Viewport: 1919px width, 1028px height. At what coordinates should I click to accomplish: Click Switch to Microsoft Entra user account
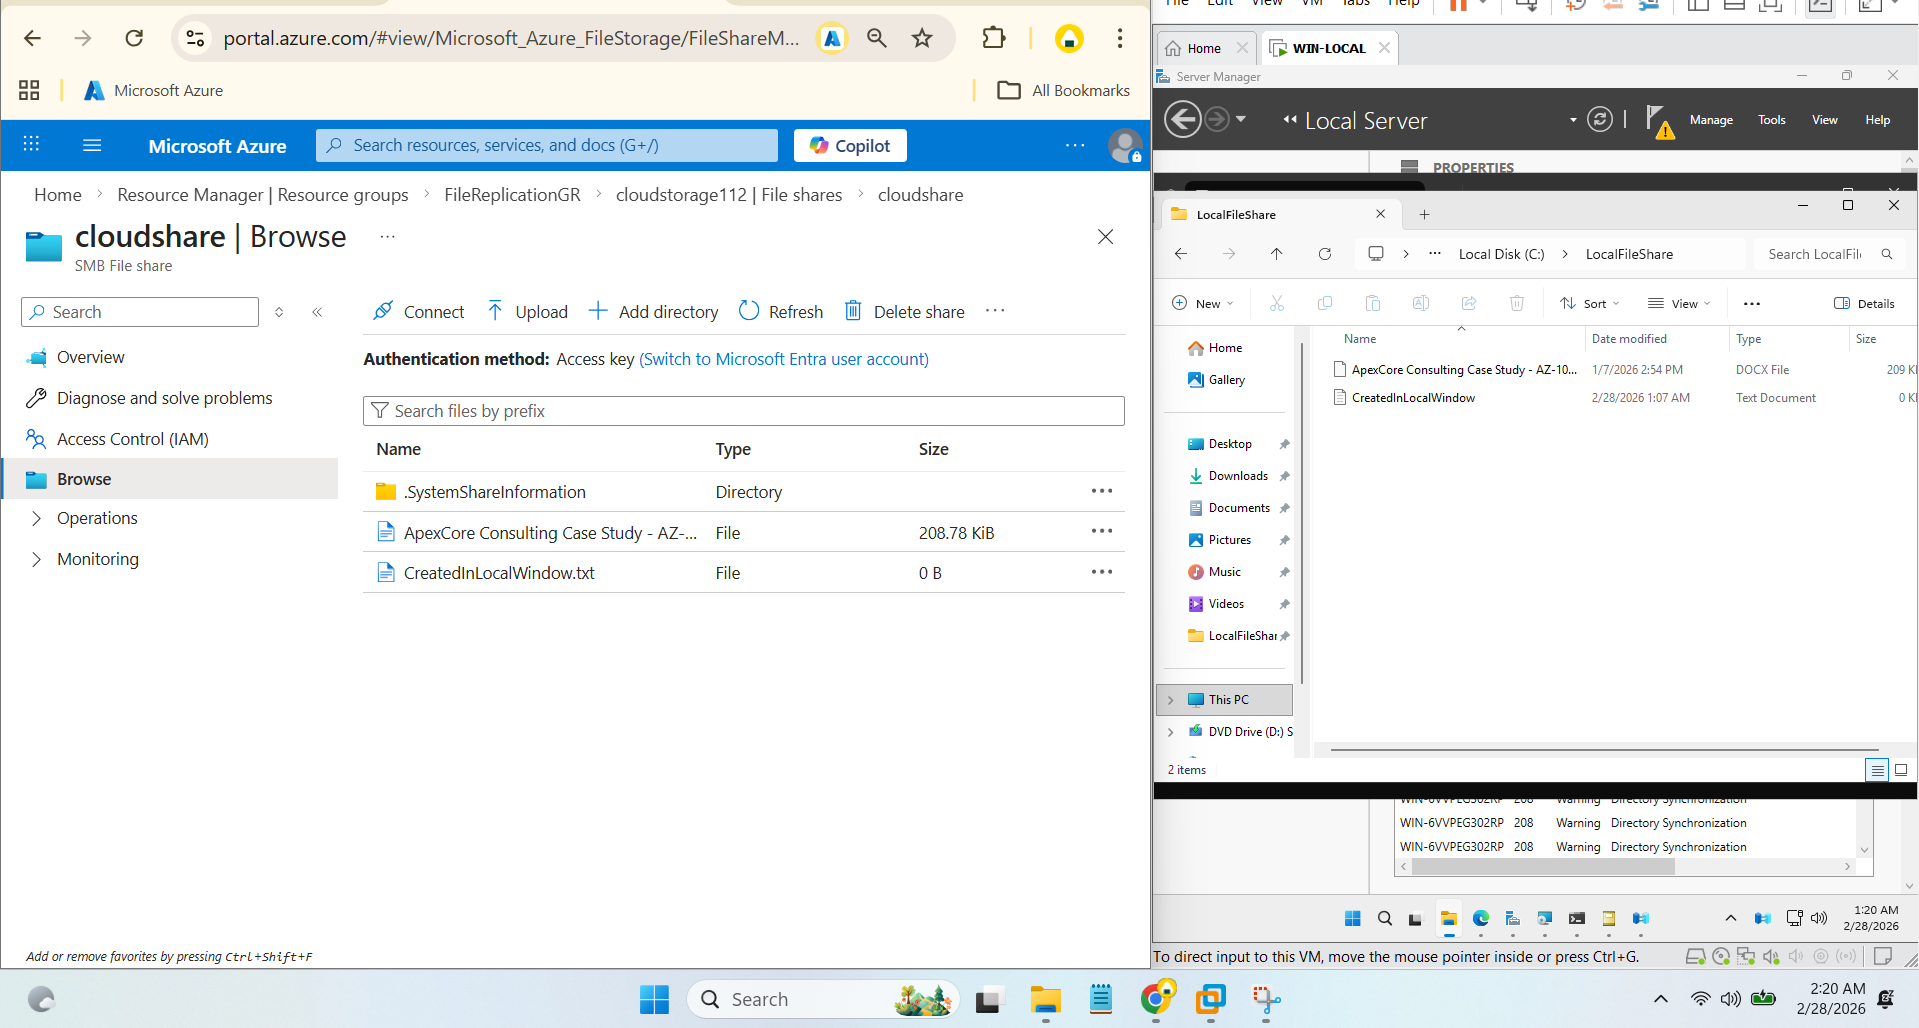point(784,359)
